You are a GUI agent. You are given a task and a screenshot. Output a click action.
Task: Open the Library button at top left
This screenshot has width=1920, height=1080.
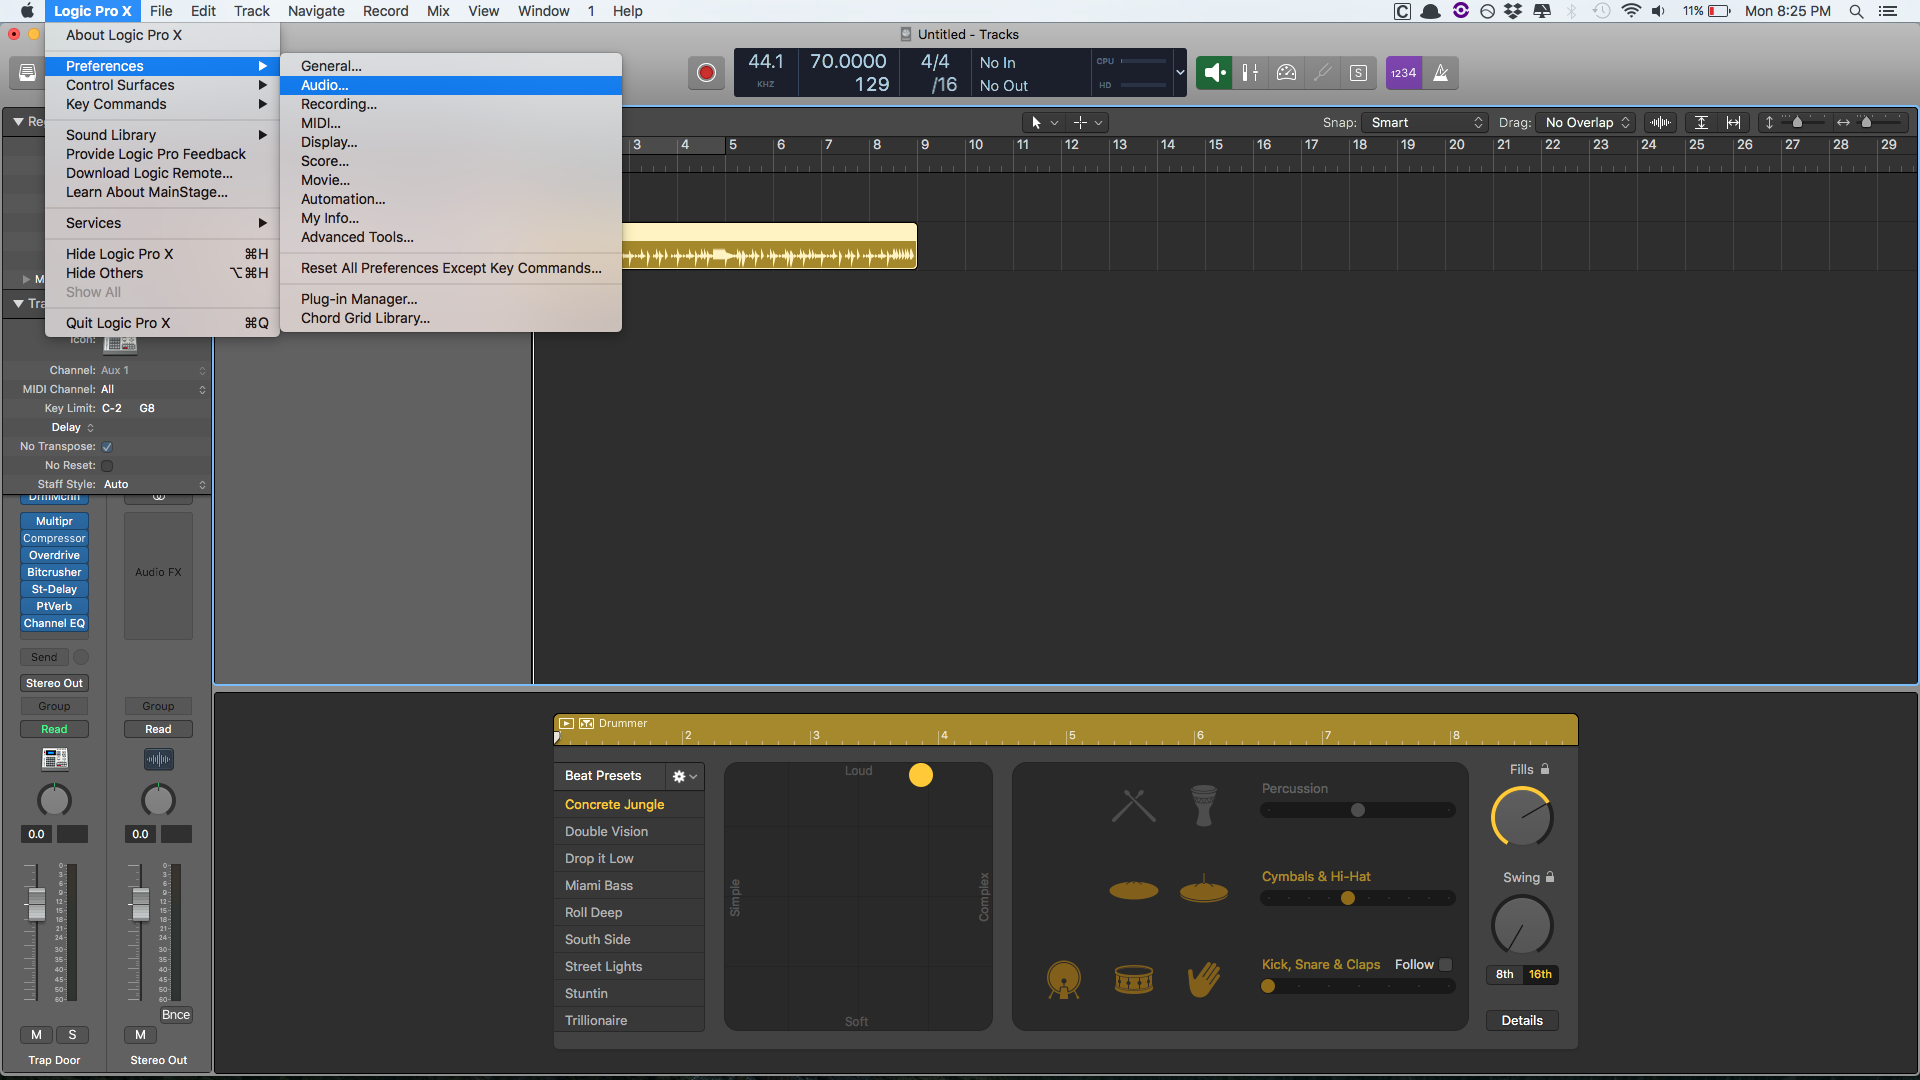pos(27,73)
